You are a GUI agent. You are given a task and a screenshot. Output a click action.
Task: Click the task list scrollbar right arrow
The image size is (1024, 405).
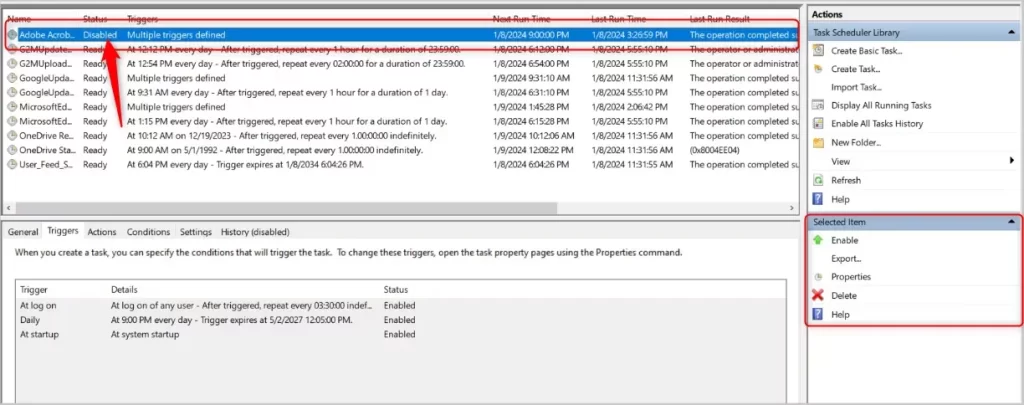tap(792, 208)
